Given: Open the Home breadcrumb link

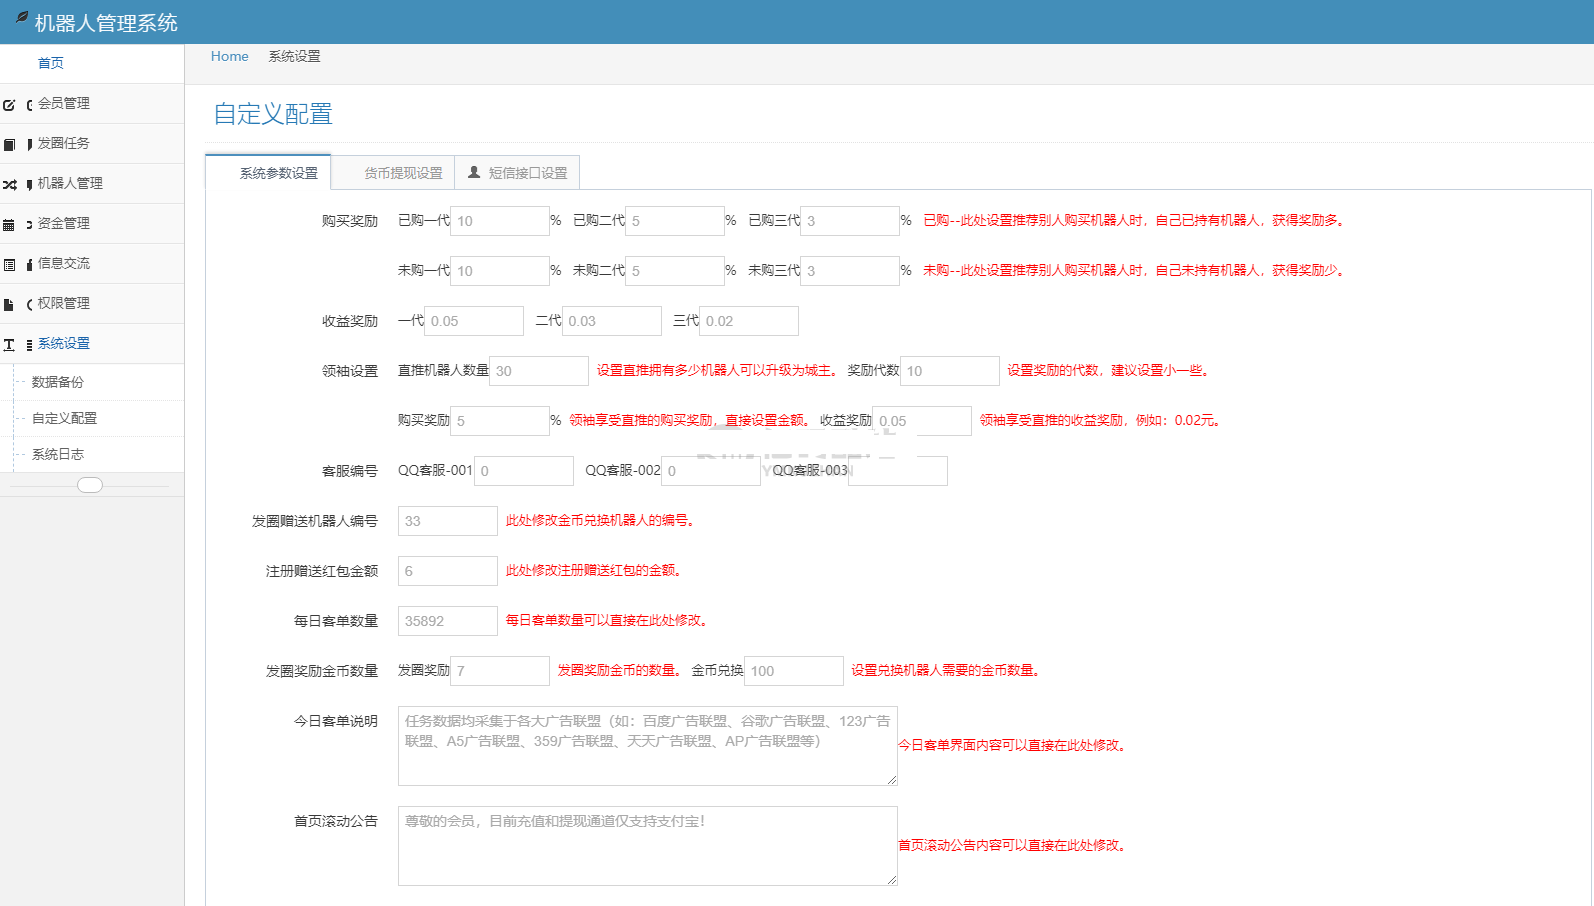Looking at the screenshot, I should [x=229, y=56].
